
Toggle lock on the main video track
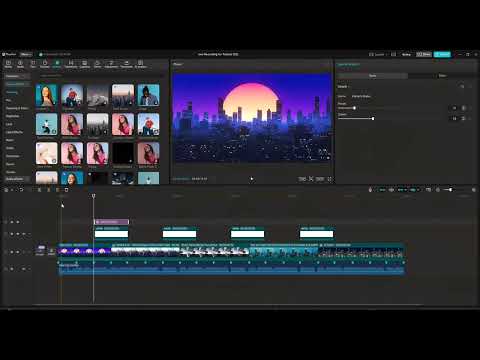point(12,252)
